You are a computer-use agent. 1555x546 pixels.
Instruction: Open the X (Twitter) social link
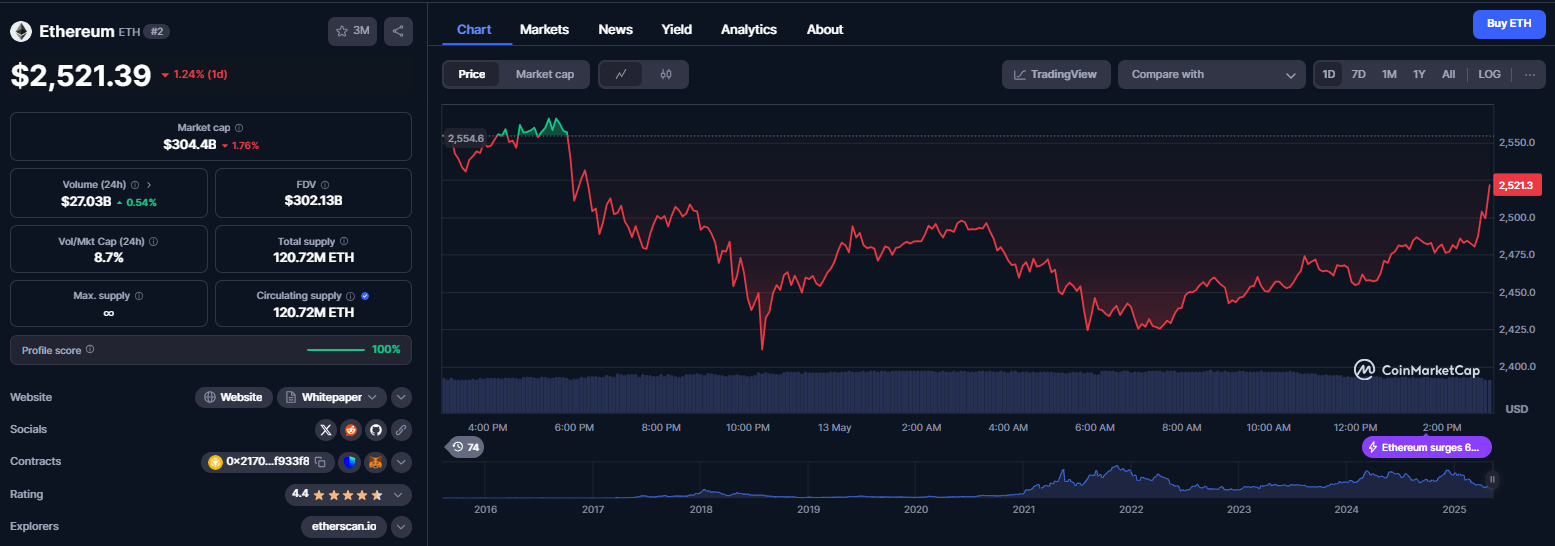326,430
